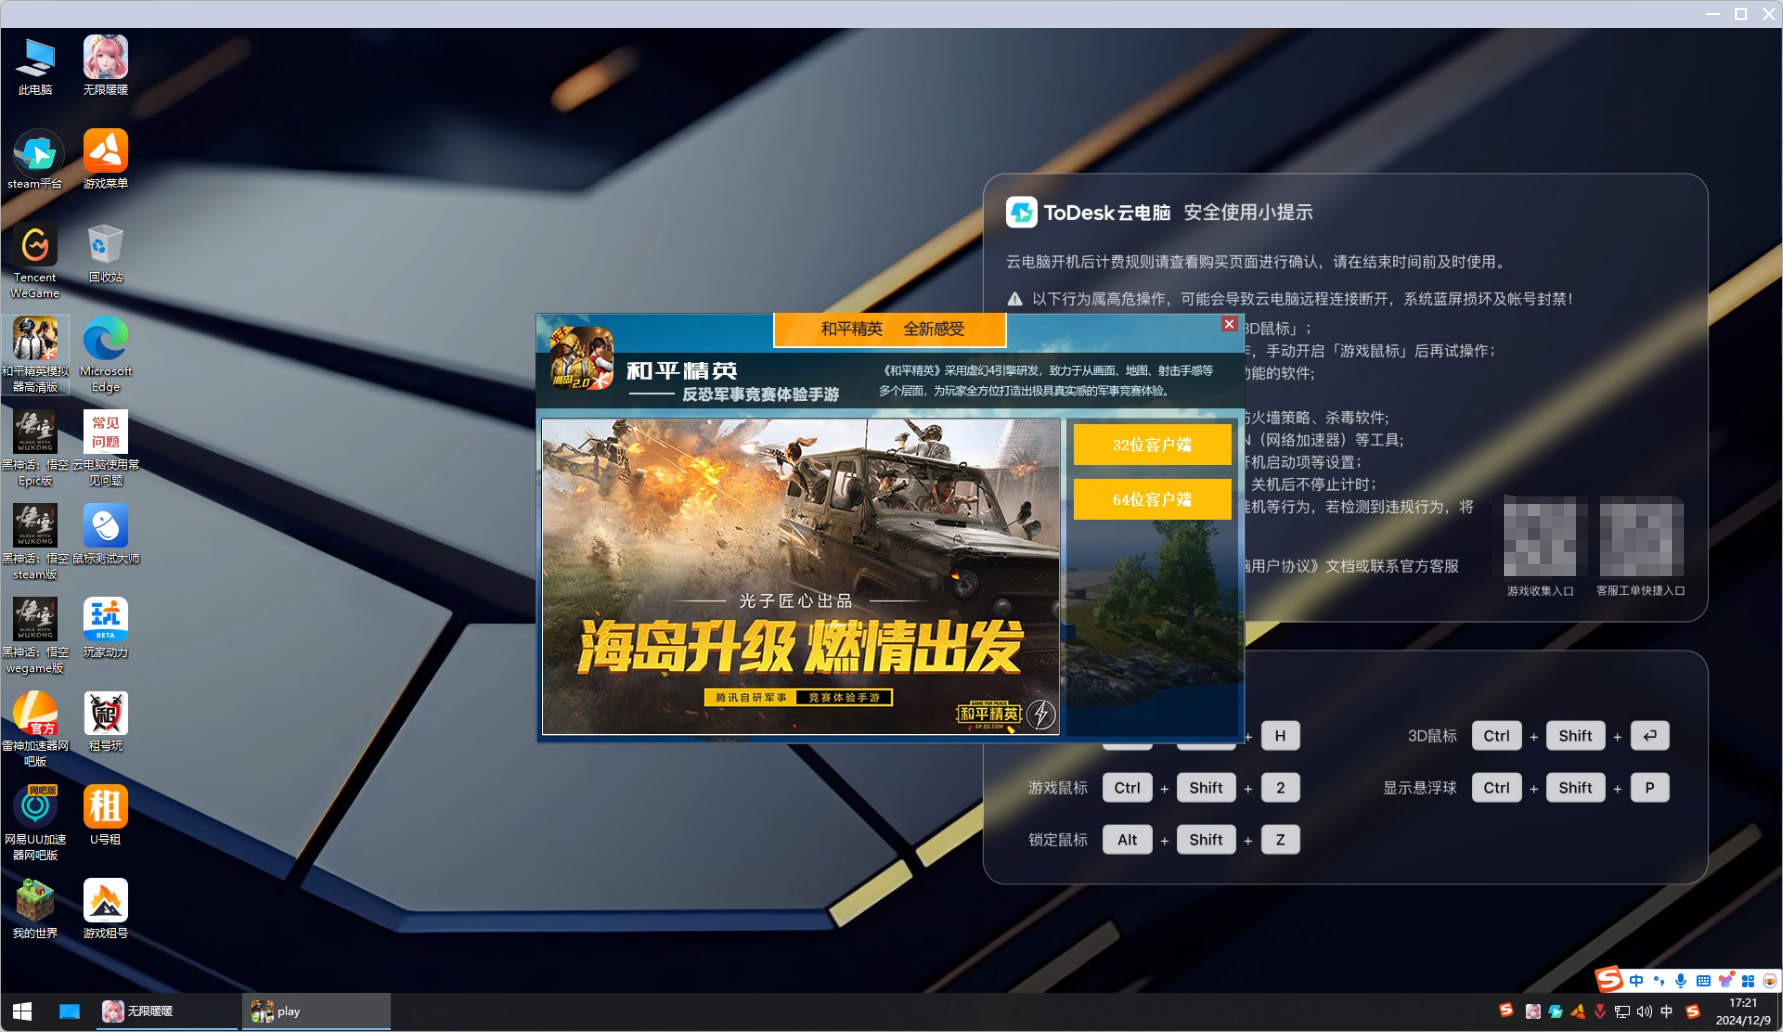The height and width of the screenshot is (1032, 1783).
Task: Open the 此电脑 desktop icon
Action: [35, 66]
